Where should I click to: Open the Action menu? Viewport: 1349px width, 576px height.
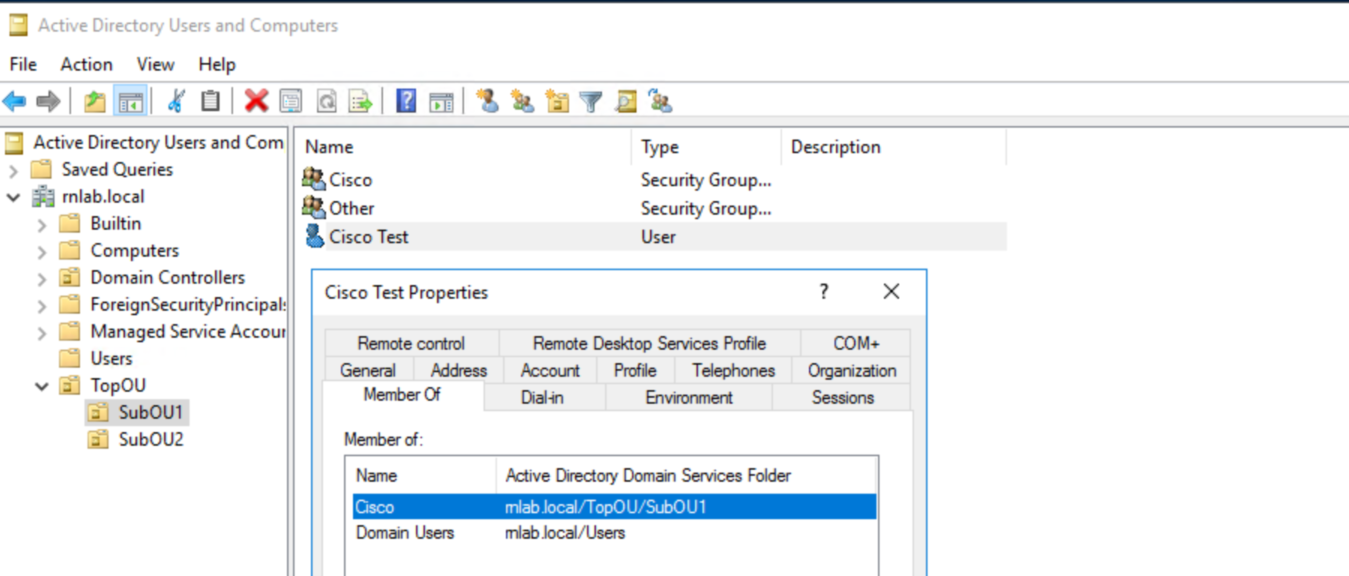pyautogui.click(x=85, y=64)
